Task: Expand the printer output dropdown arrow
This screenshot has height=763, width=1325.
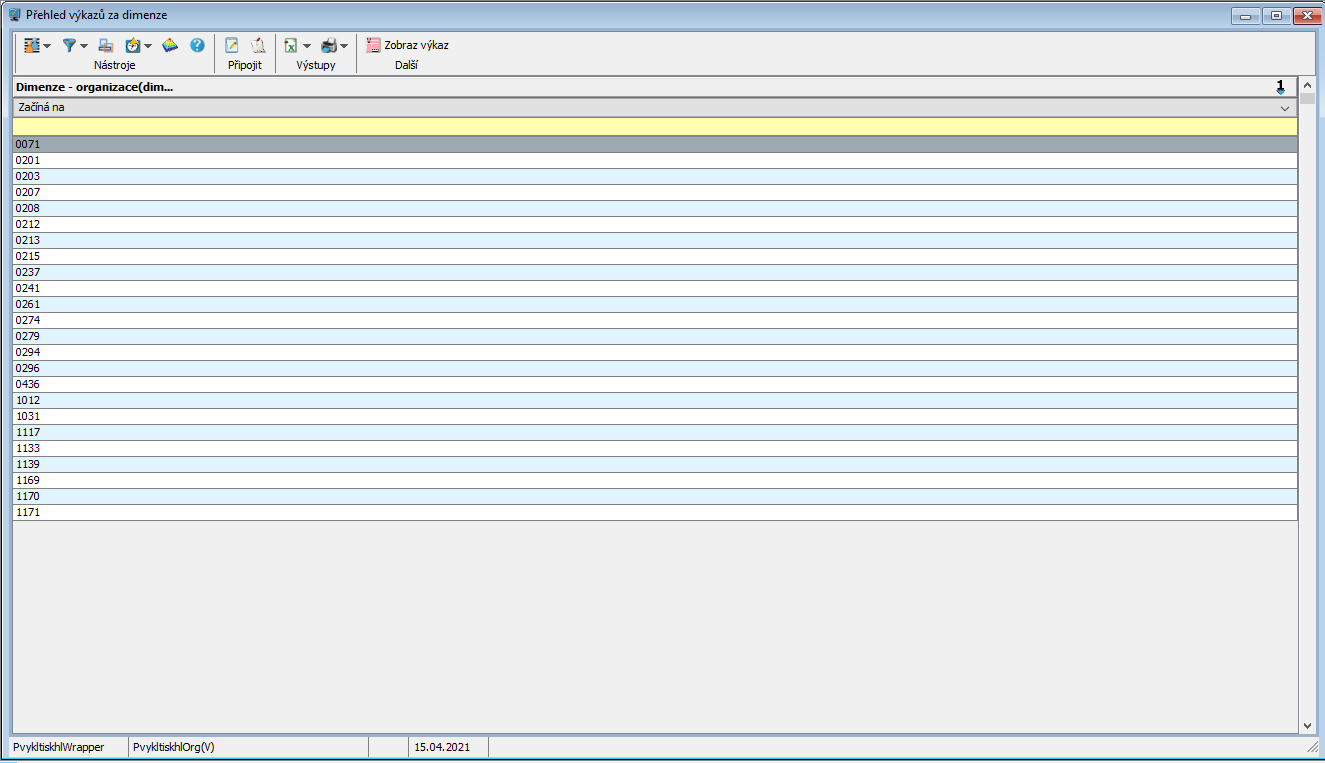Action: [344, 46]
